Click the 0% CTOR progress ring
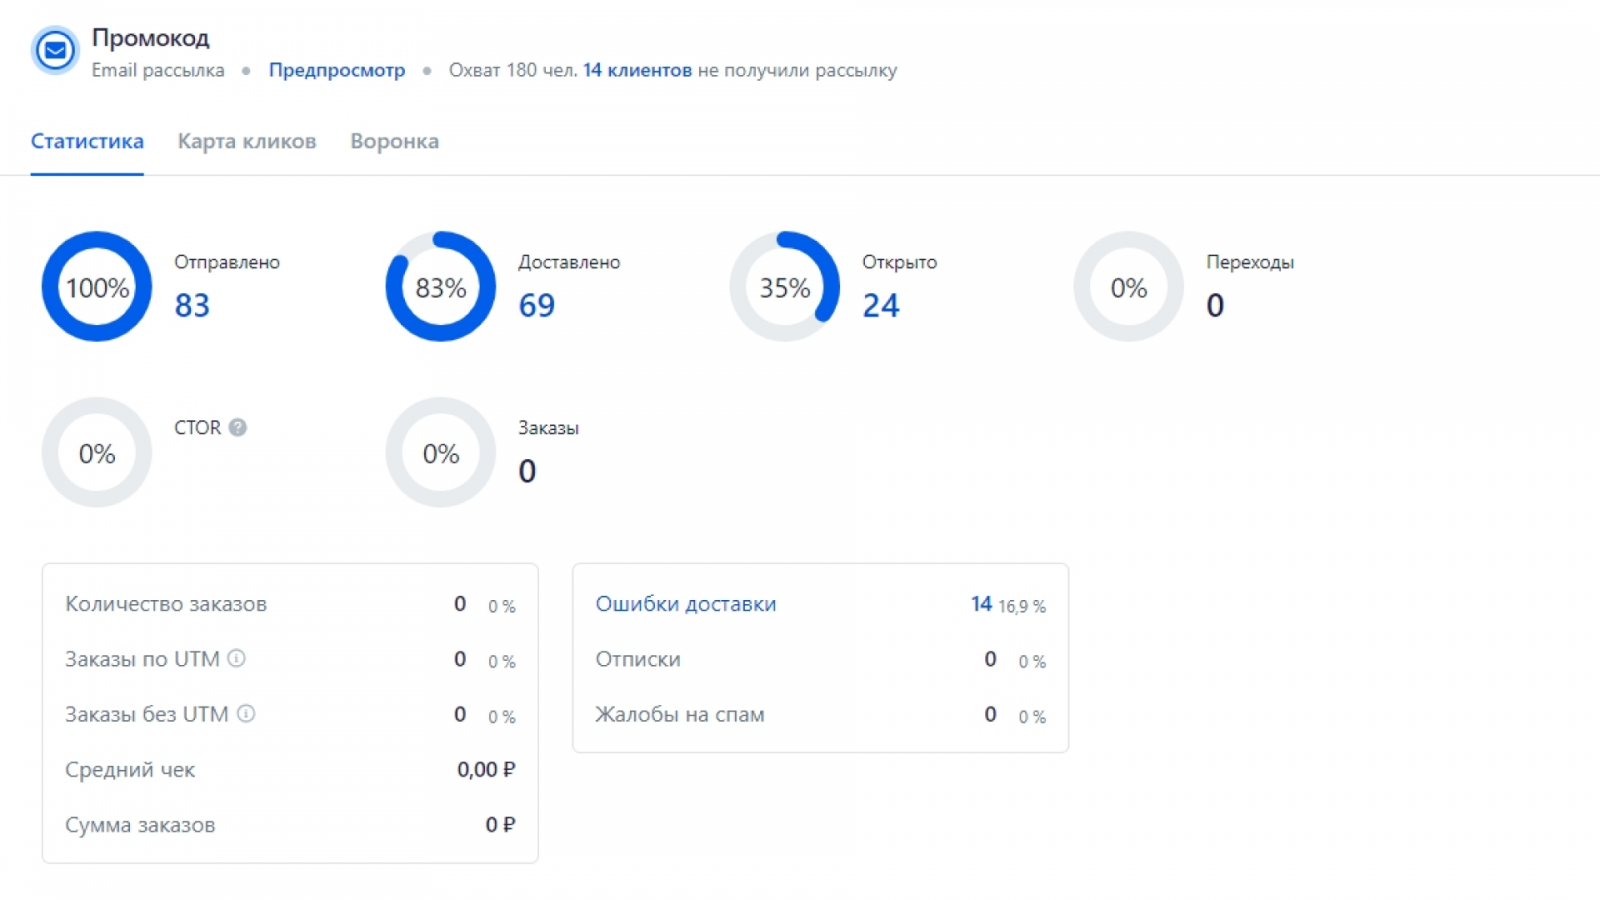The width and height of the screenshot is (1600, 900). click(97, 453)
